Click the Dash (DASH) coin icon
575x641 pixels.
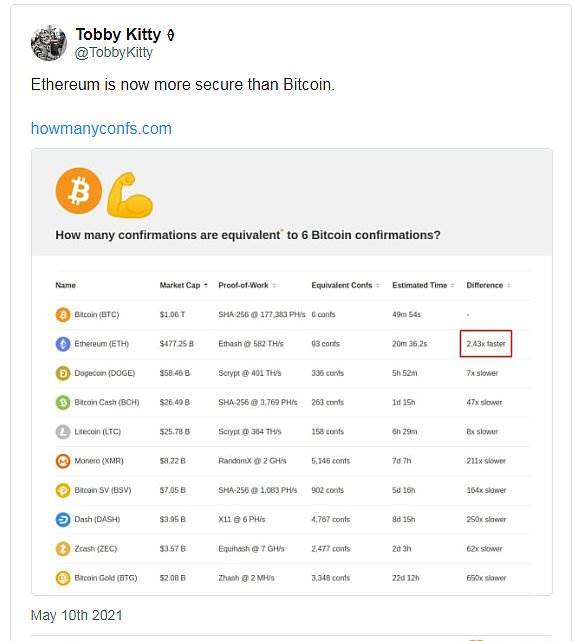(x=63, y=520)
